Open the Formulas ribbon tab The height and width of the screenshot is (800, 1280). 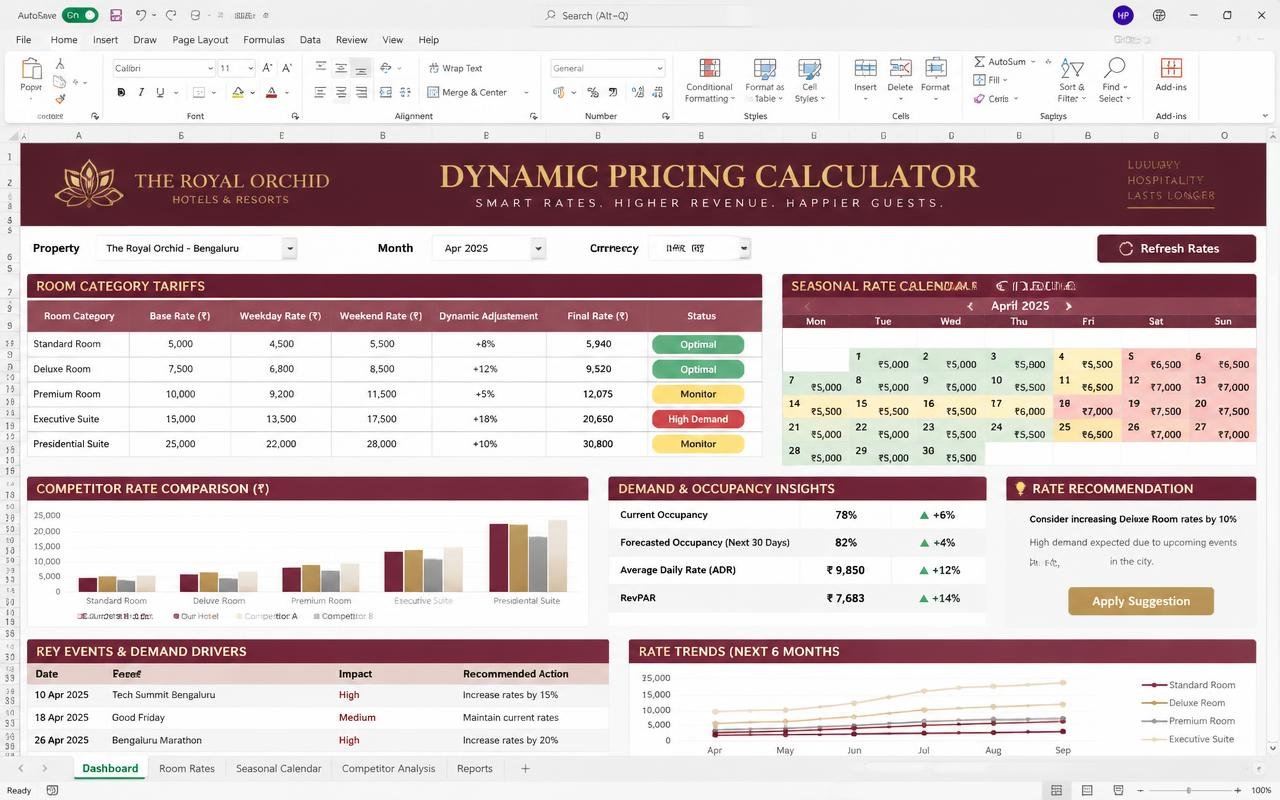pyautogui.click(x=264, y=40)
